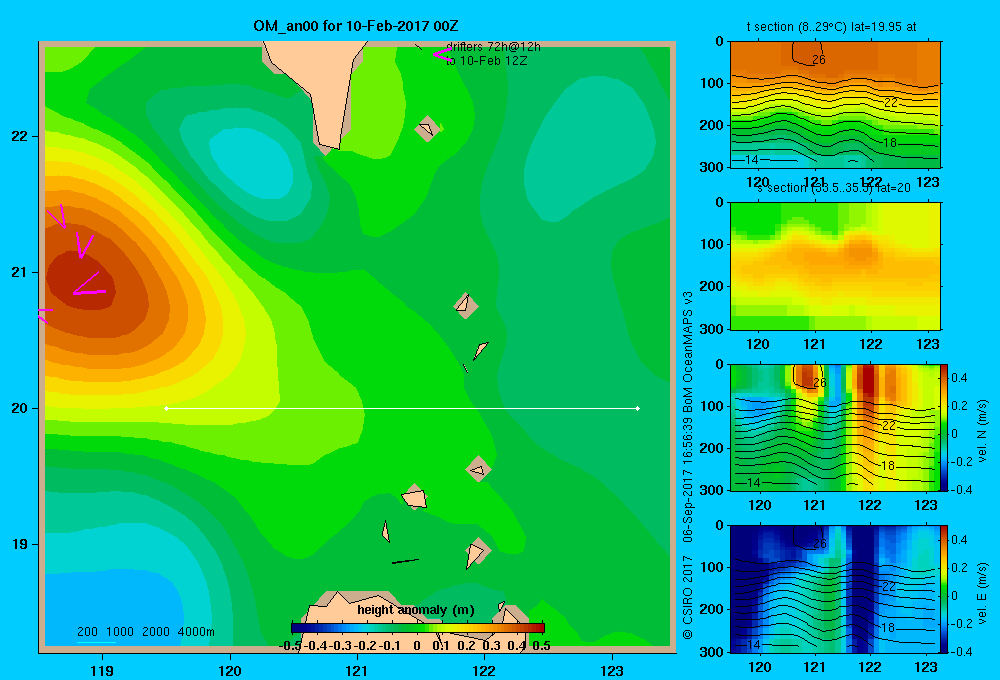Image resolution: width=1000 pixels, height=680 pixels.
Task: Click the "0.4" tick on the vel. N colorbar
Action: click(x=959, y=378)
